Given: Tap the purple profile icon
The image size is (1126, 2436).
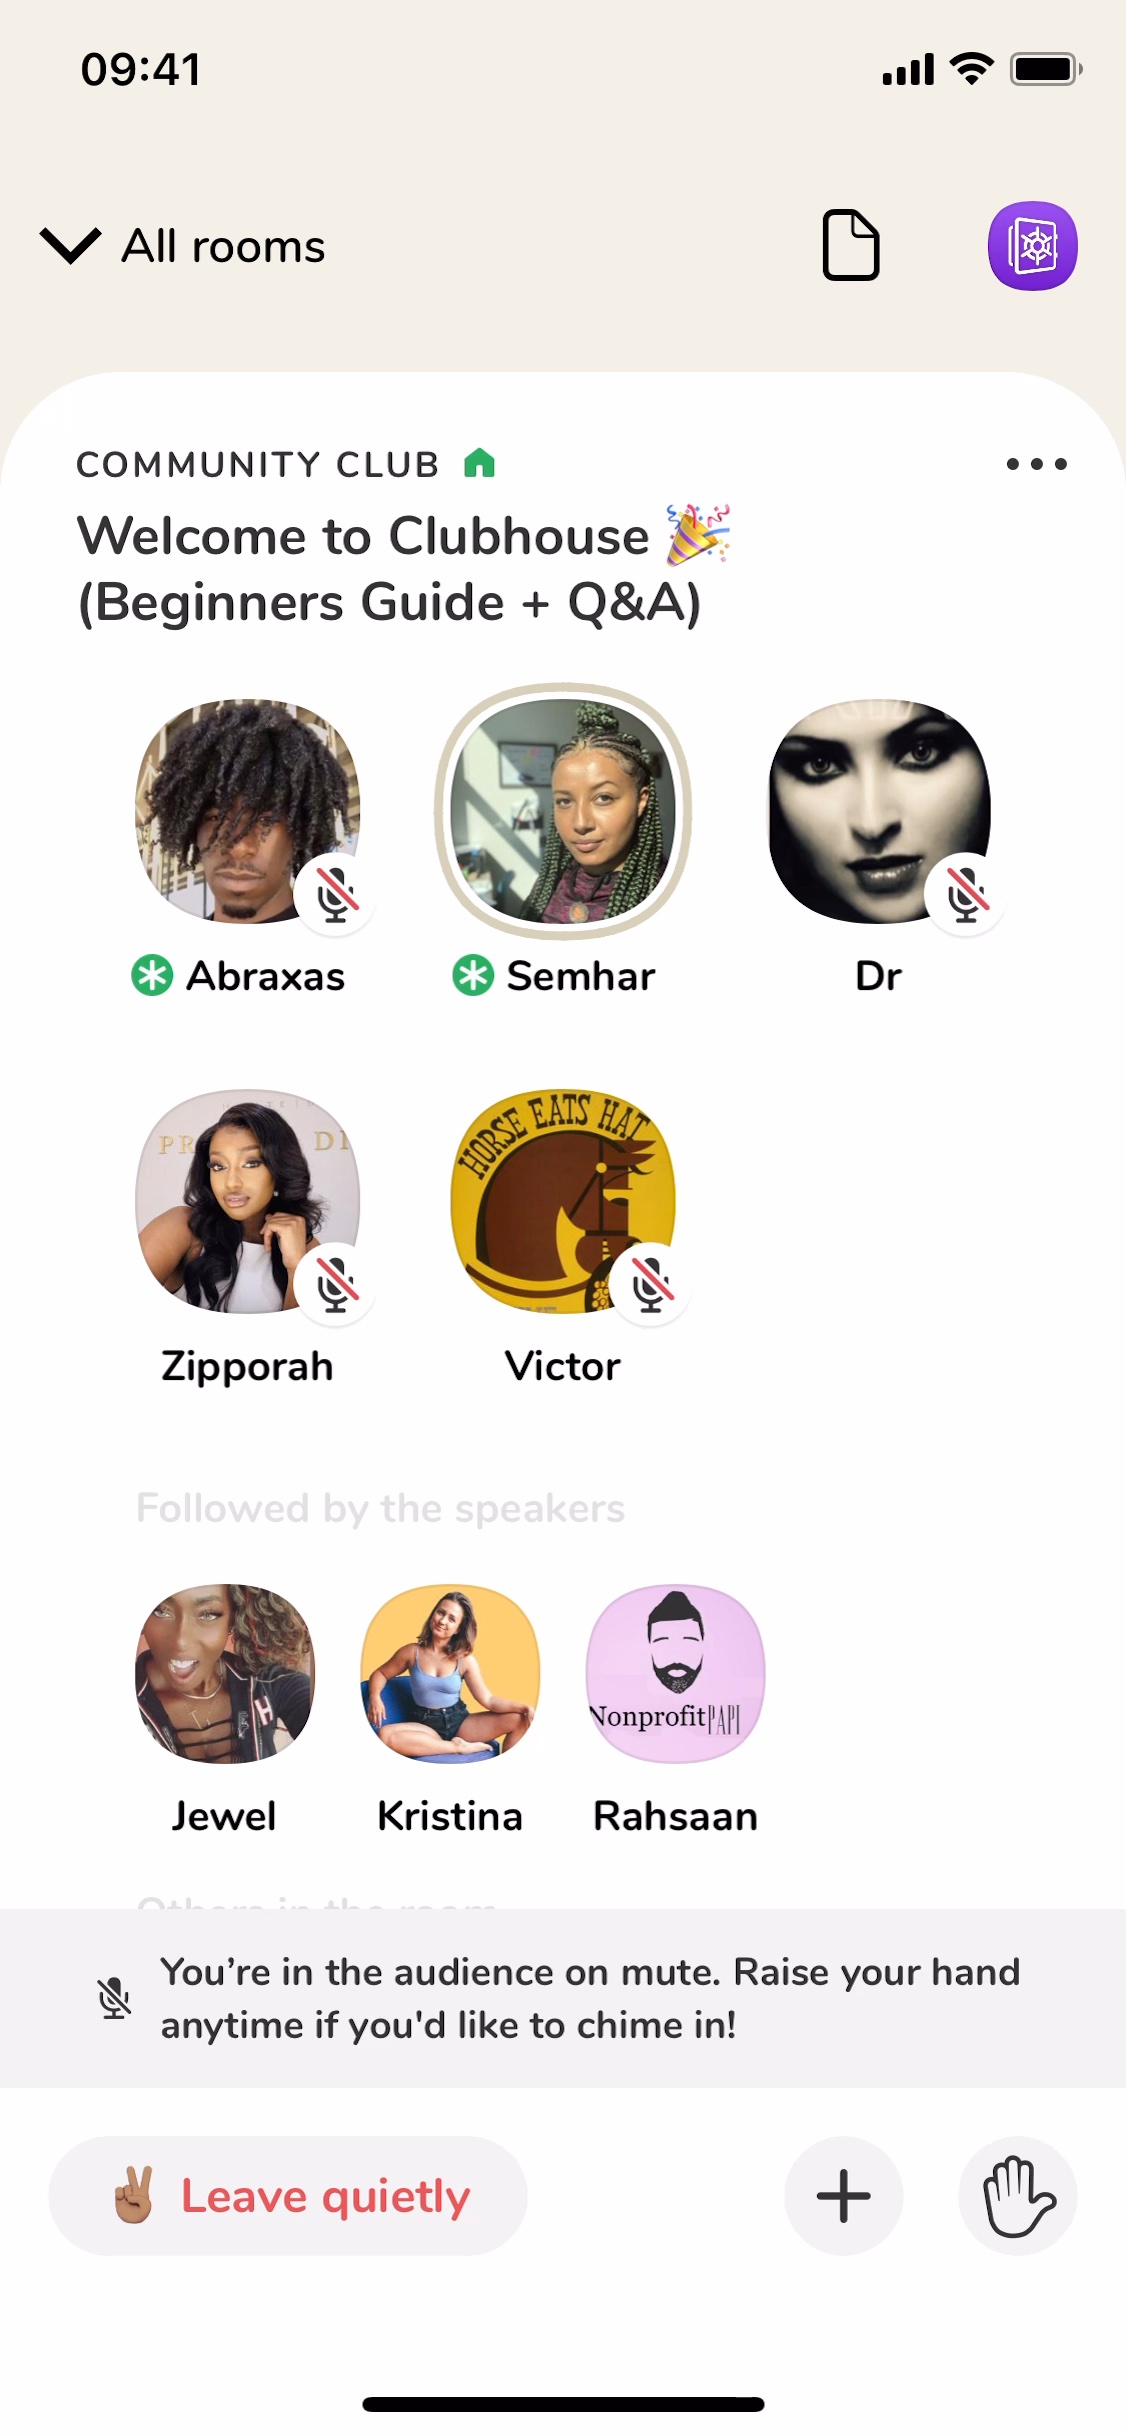Looking at the screenshot, I should pos(1032,246).
